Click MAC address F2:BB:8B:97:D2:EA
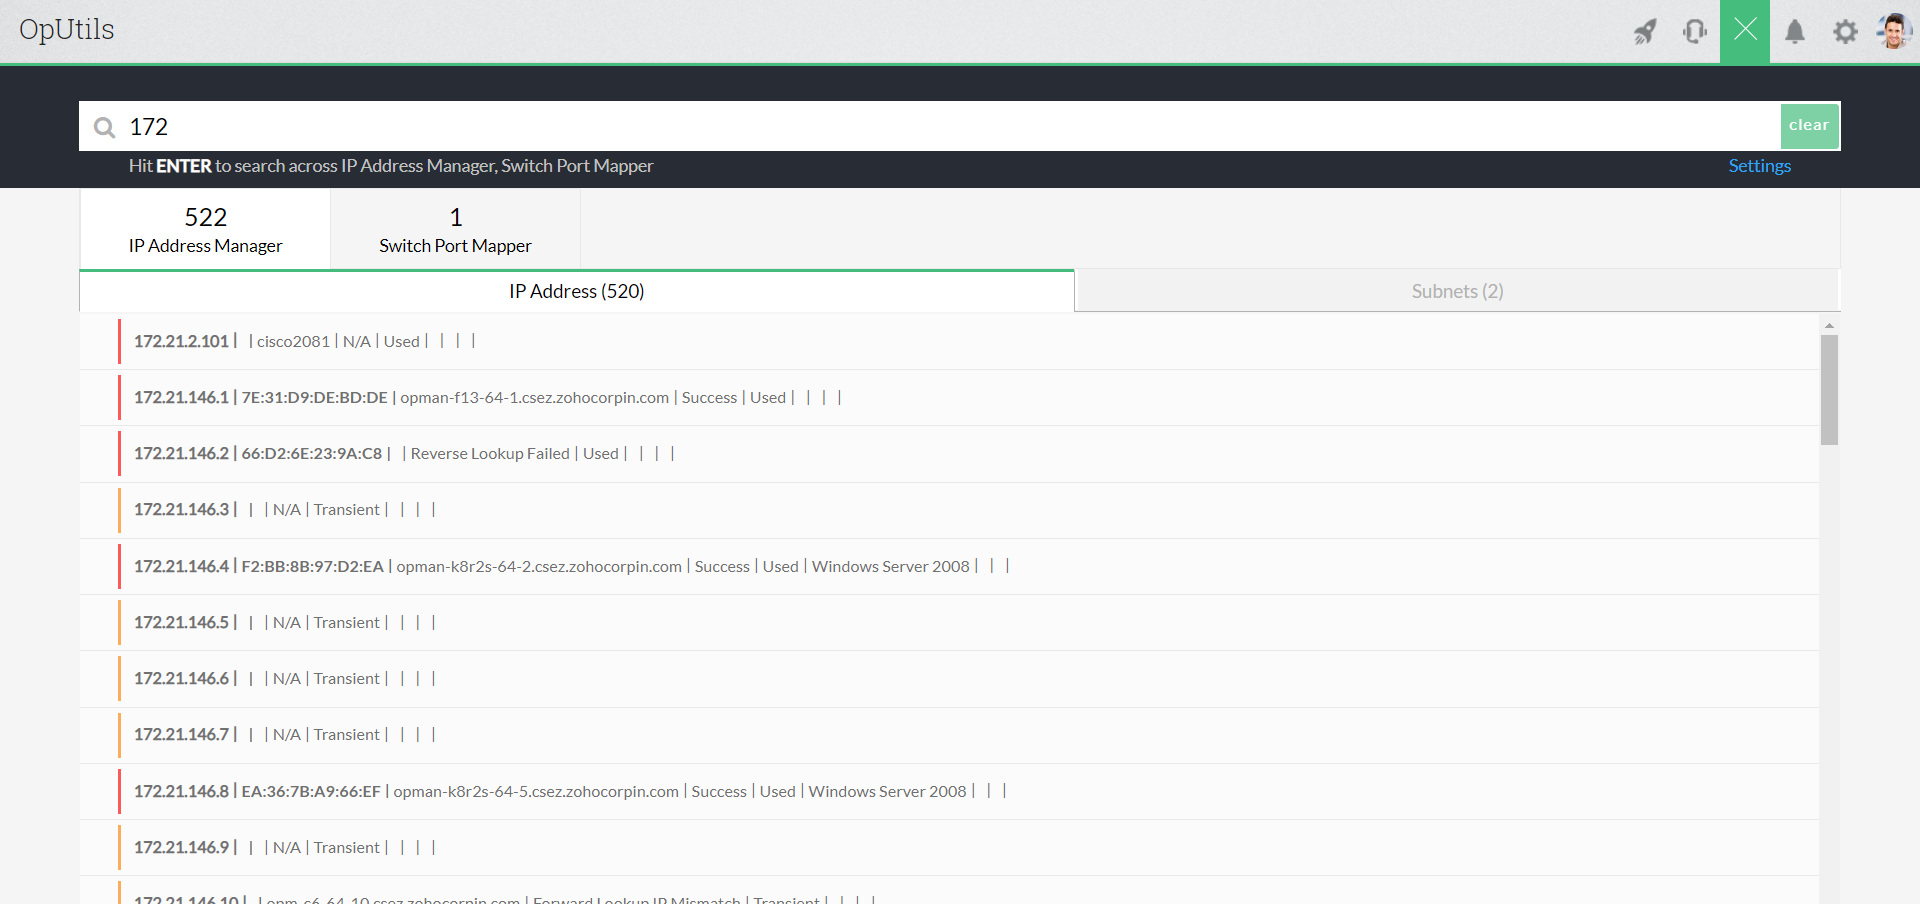The width and height of the screenshot is (1920, 904). pyautogui.click(x=312, y=566)
